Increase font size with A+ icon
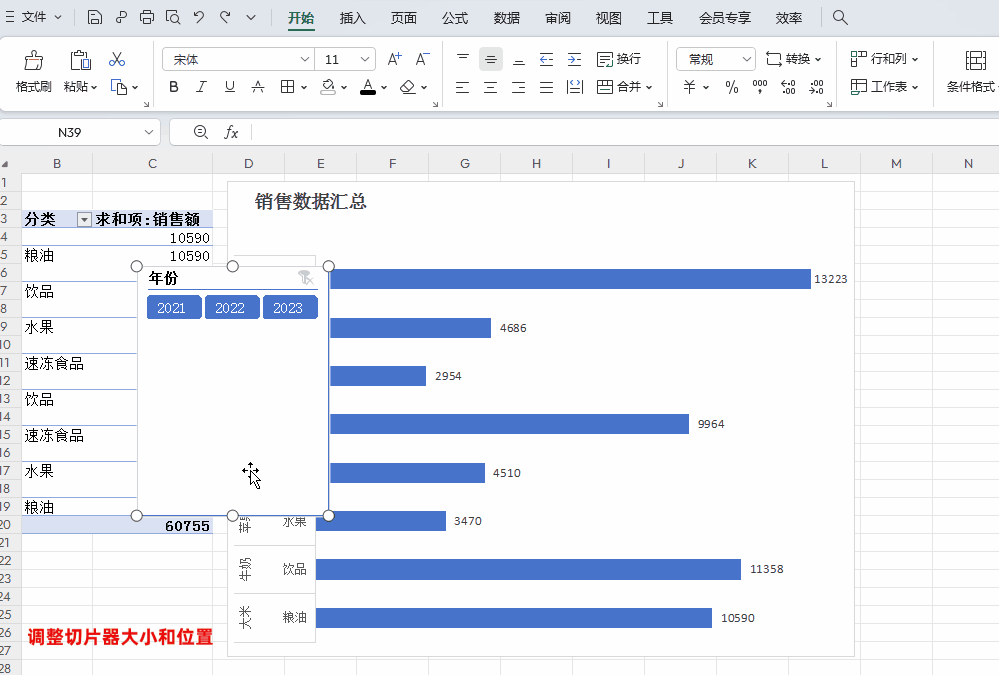 pyautogui.click(x=394, y=59)
